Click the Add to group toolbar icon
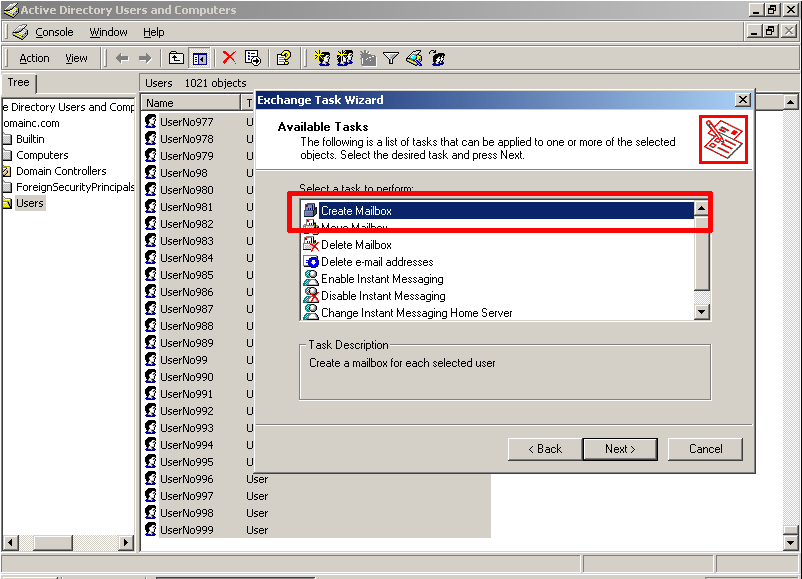This screenshot has height=579, width=802. [437, 58]
